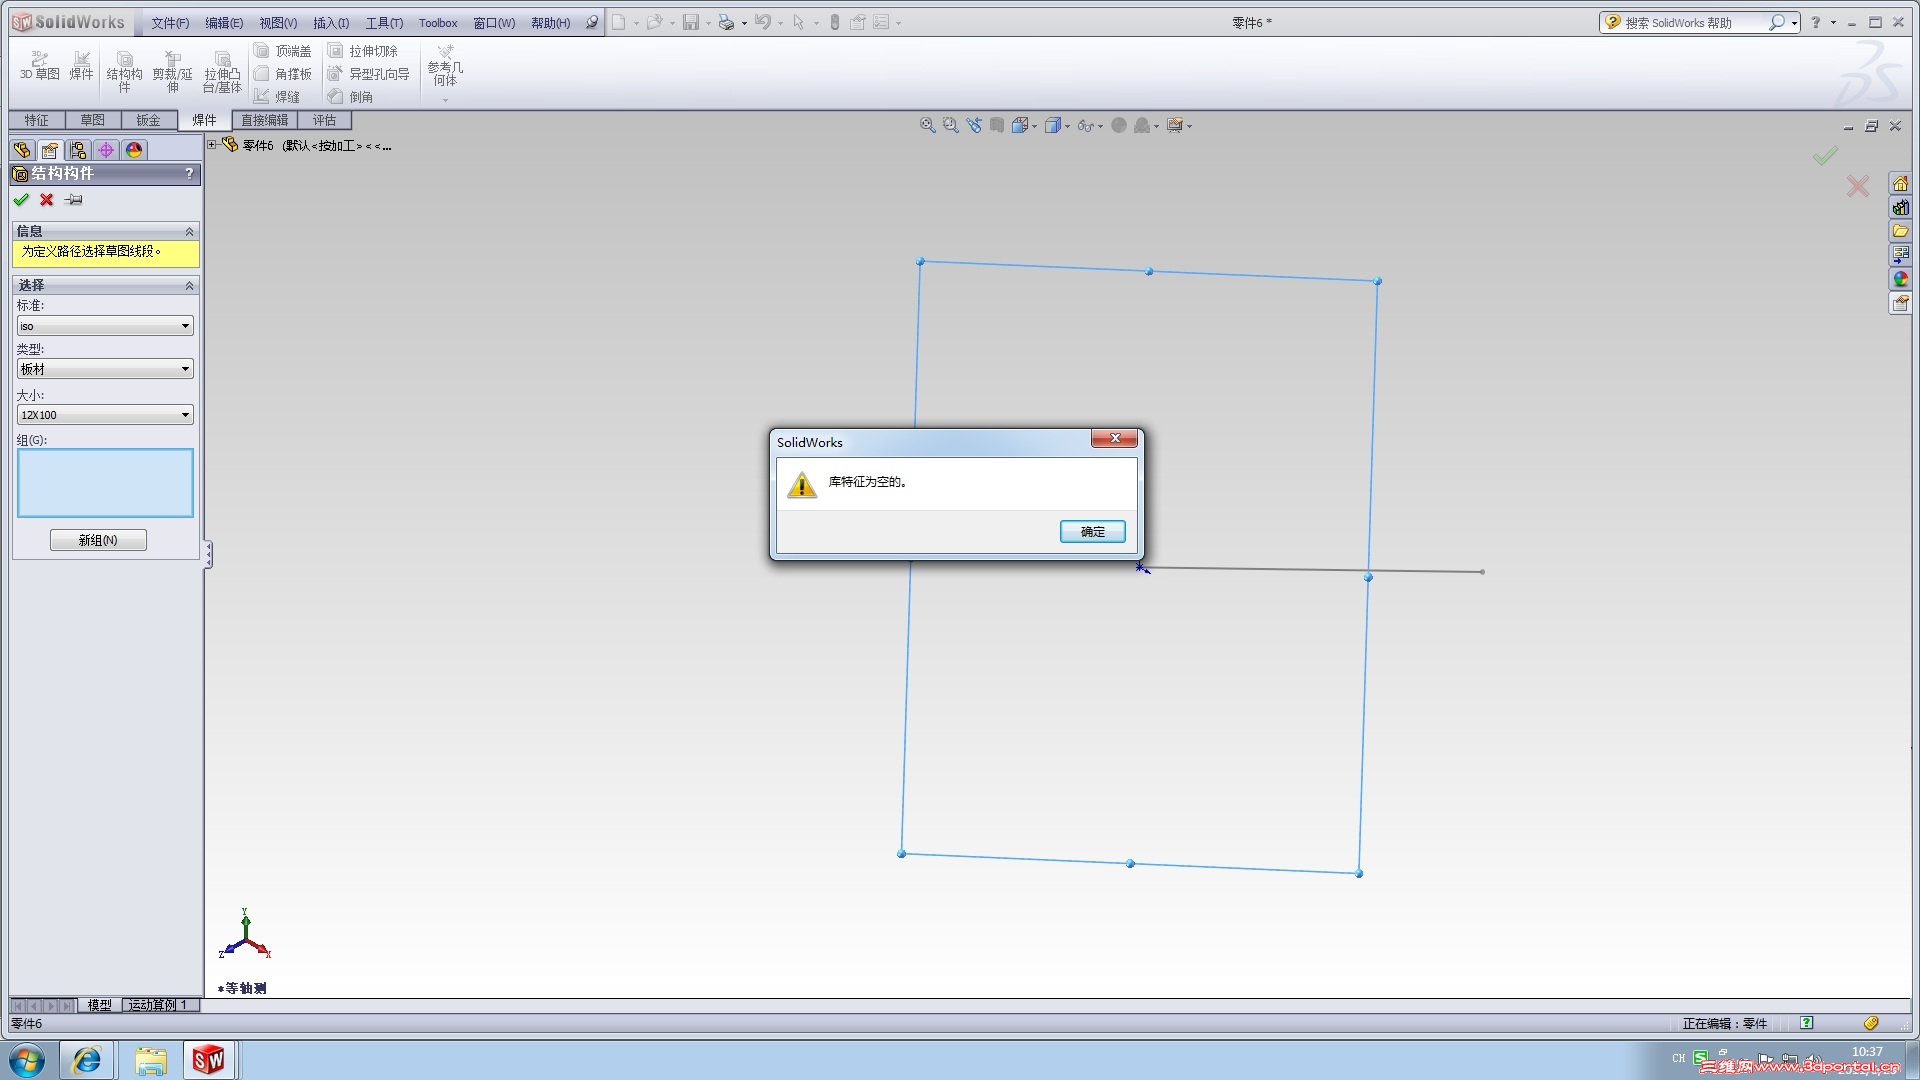
Task: Click the red X cancel icon in the property manager
Action: click(46, 200)
